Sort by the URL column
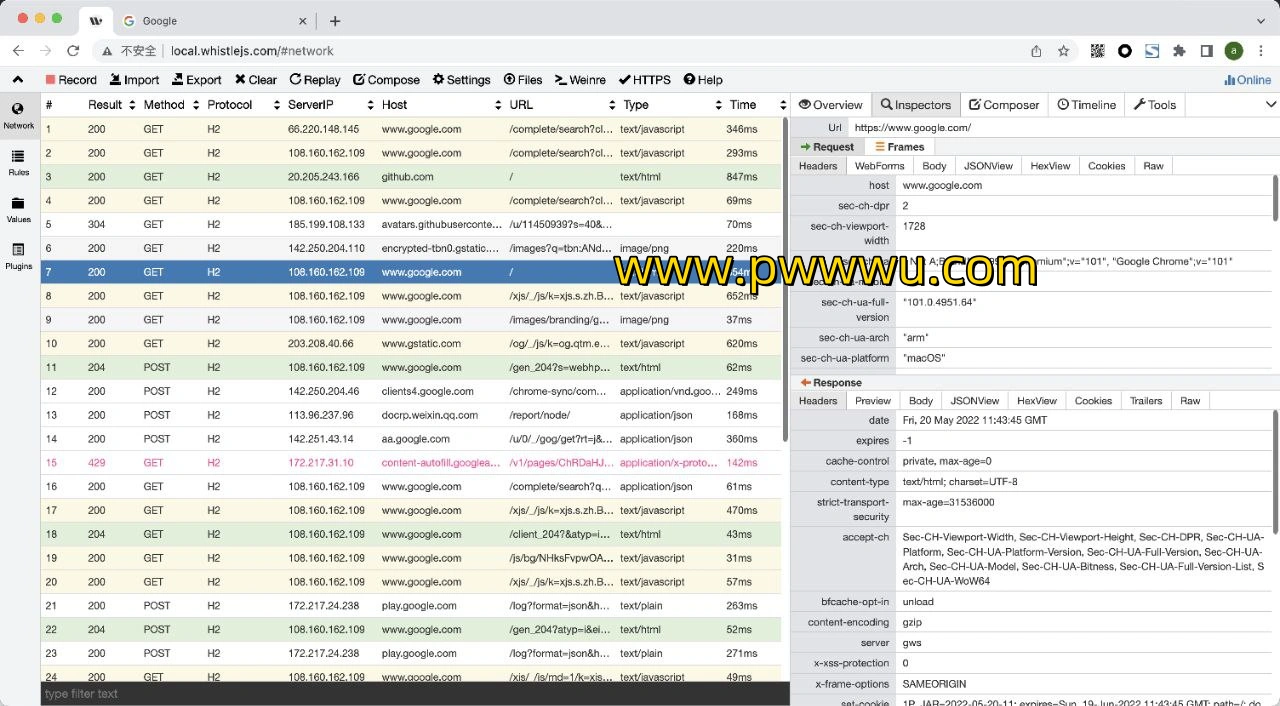This screenshot has width=1280, height=706. [x=561, y=105]
